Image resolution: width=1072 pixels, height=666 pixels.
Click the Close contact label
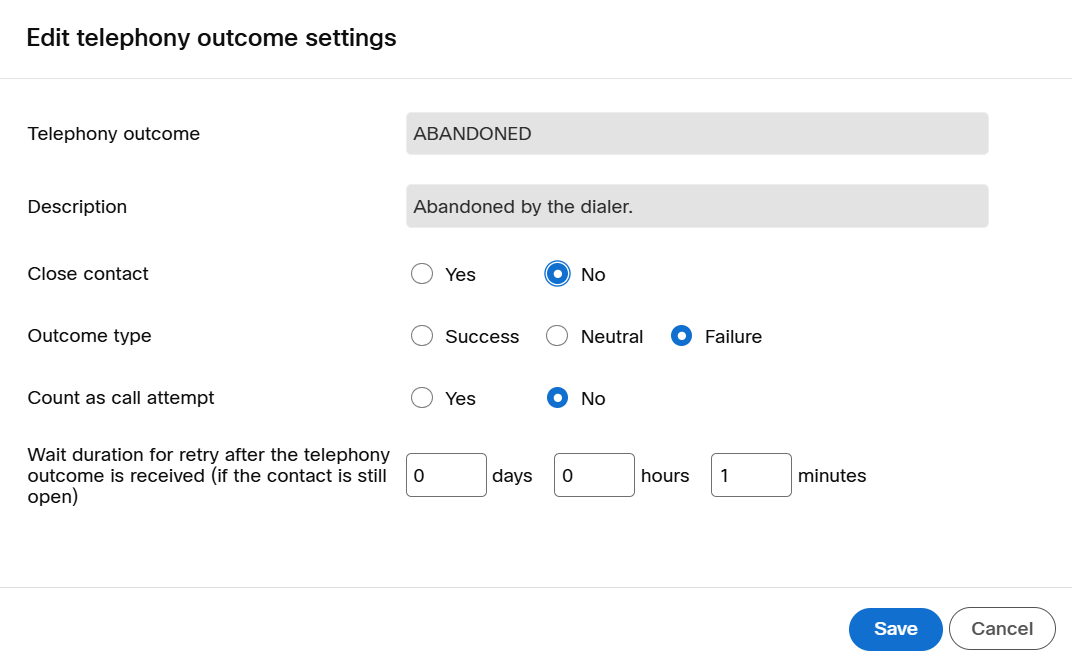coord(88,274)
